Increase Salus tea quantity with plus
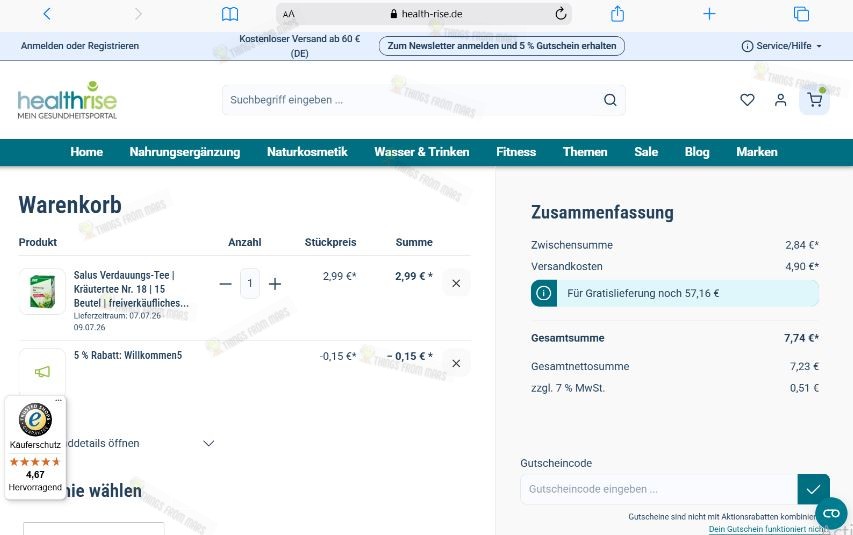The image size is (853, 535). tap(275, 284)
